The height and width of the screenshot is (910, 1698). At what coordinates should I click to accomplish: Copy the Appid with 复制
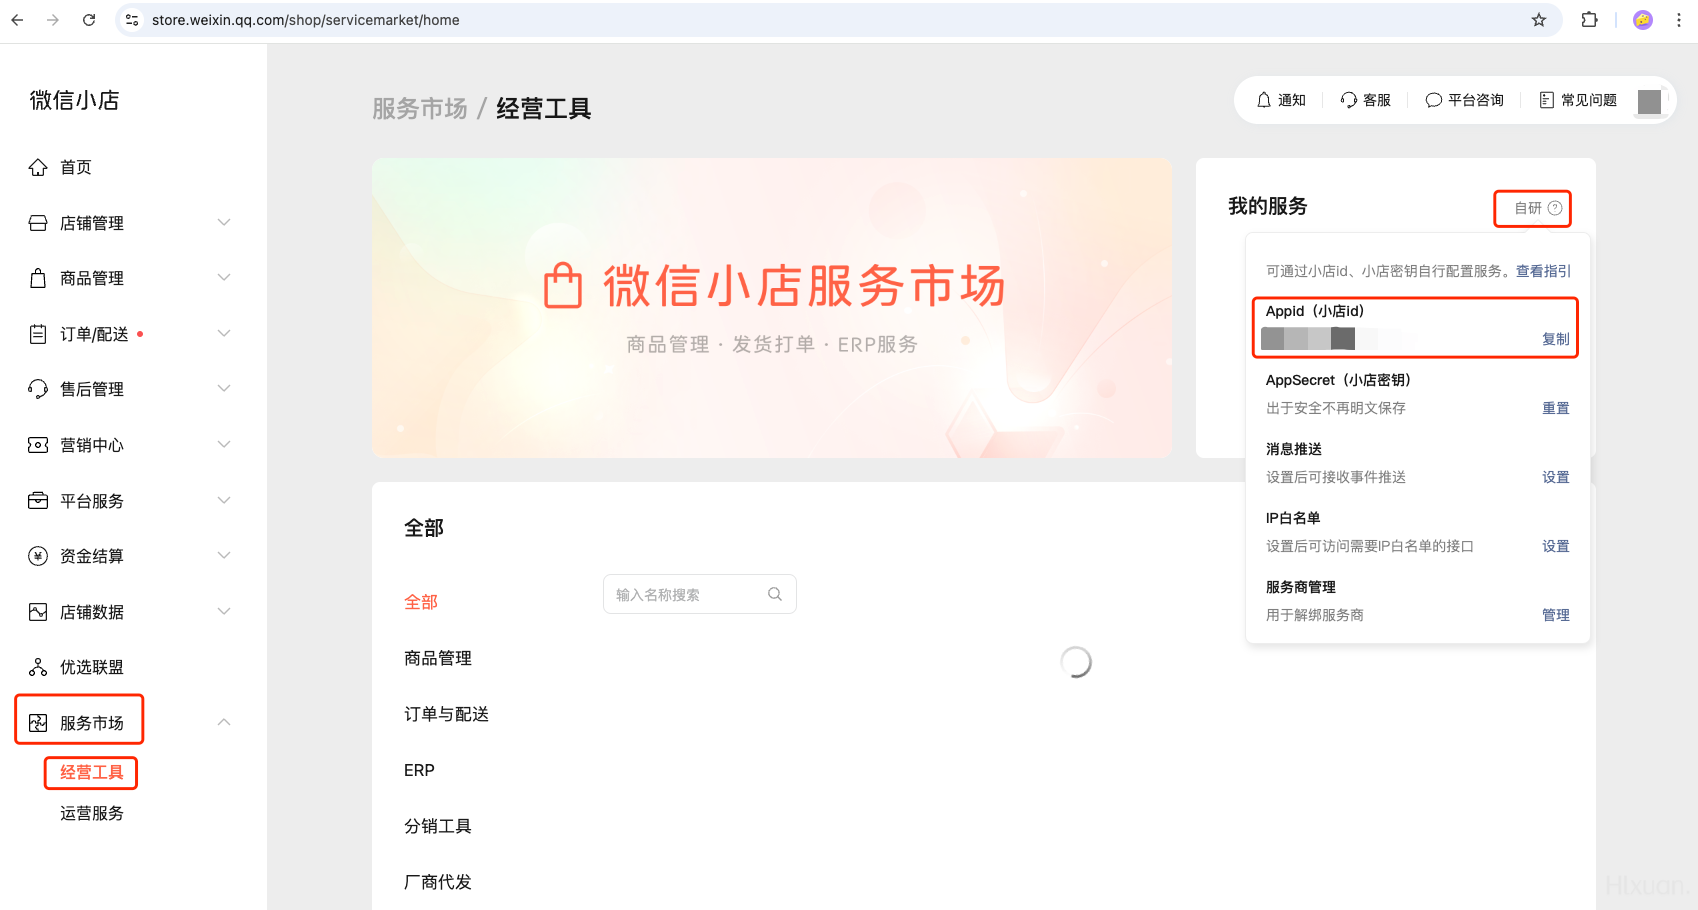1556,339
